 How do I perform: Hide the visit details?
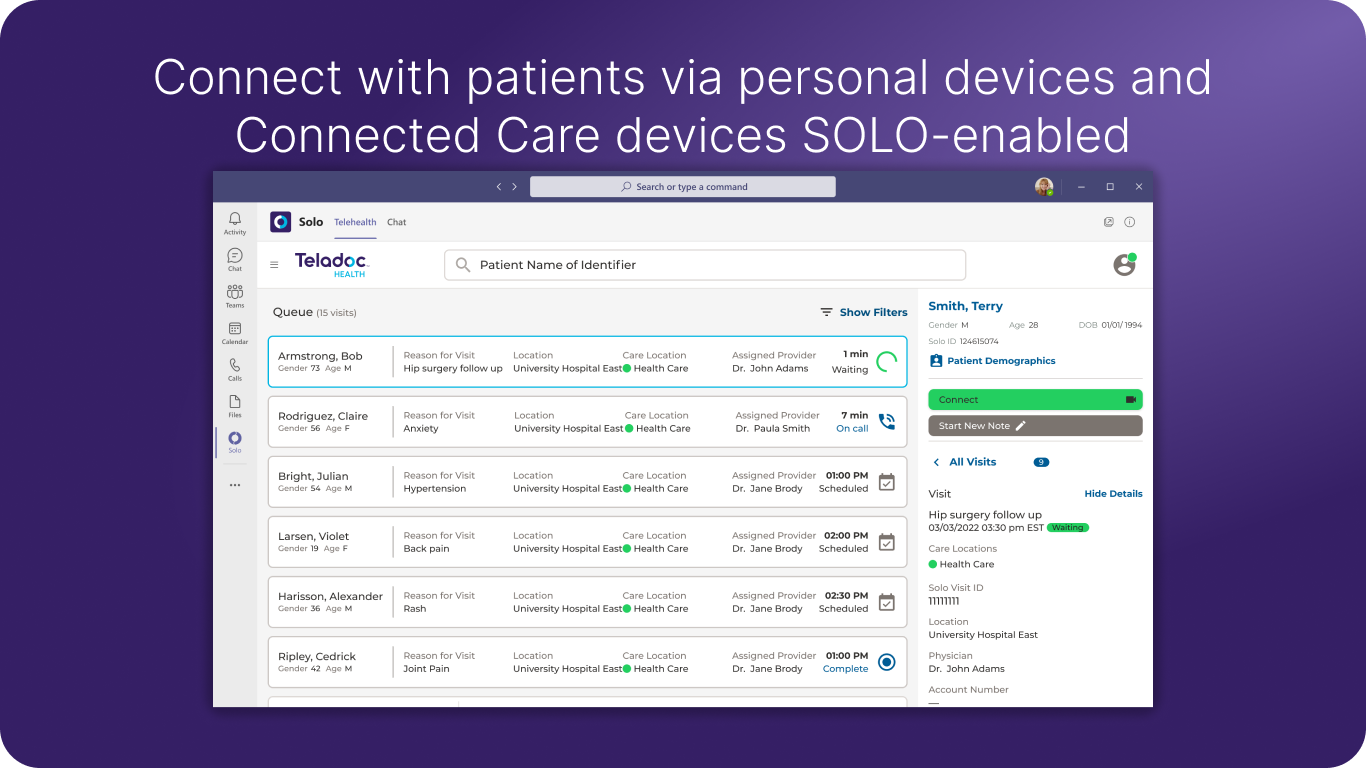1113,494
